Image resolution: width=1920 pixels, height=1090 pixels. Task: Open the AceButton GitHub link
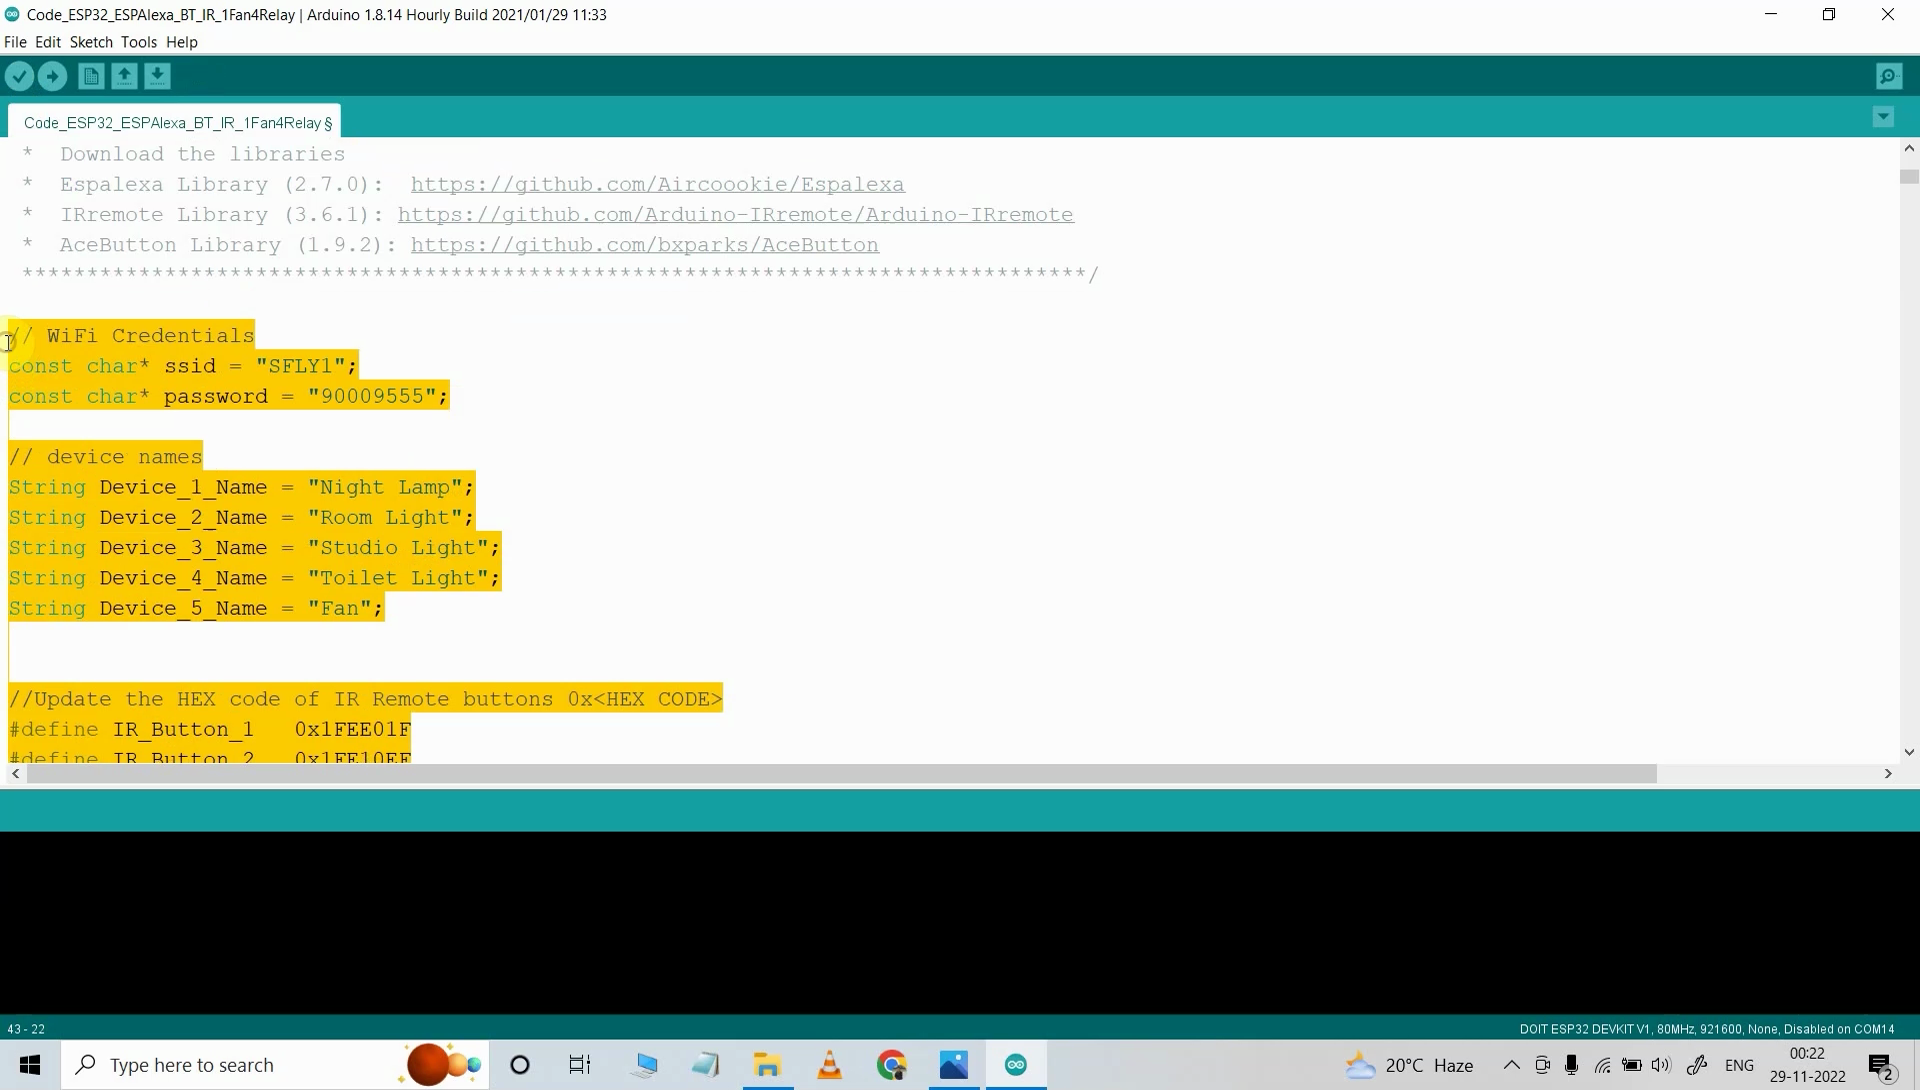[644, 245]
